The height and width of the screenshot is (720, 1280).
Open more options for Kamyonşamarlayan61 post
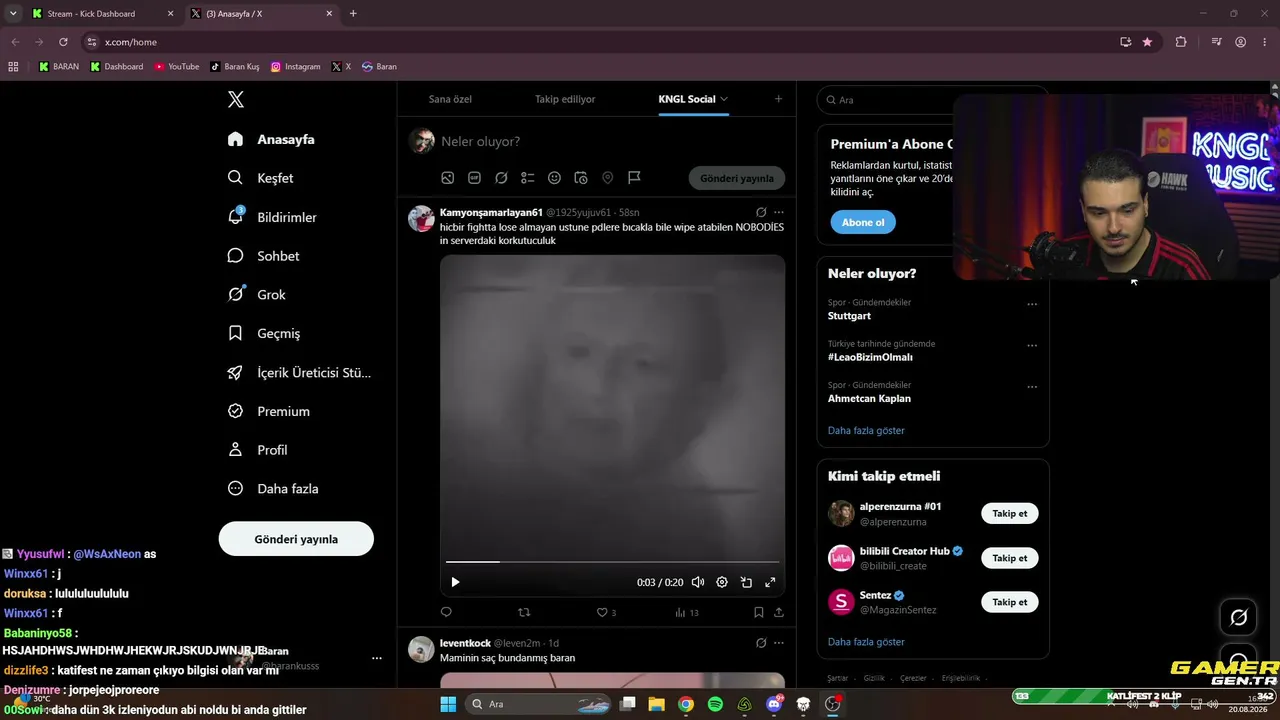pos(779,212)
